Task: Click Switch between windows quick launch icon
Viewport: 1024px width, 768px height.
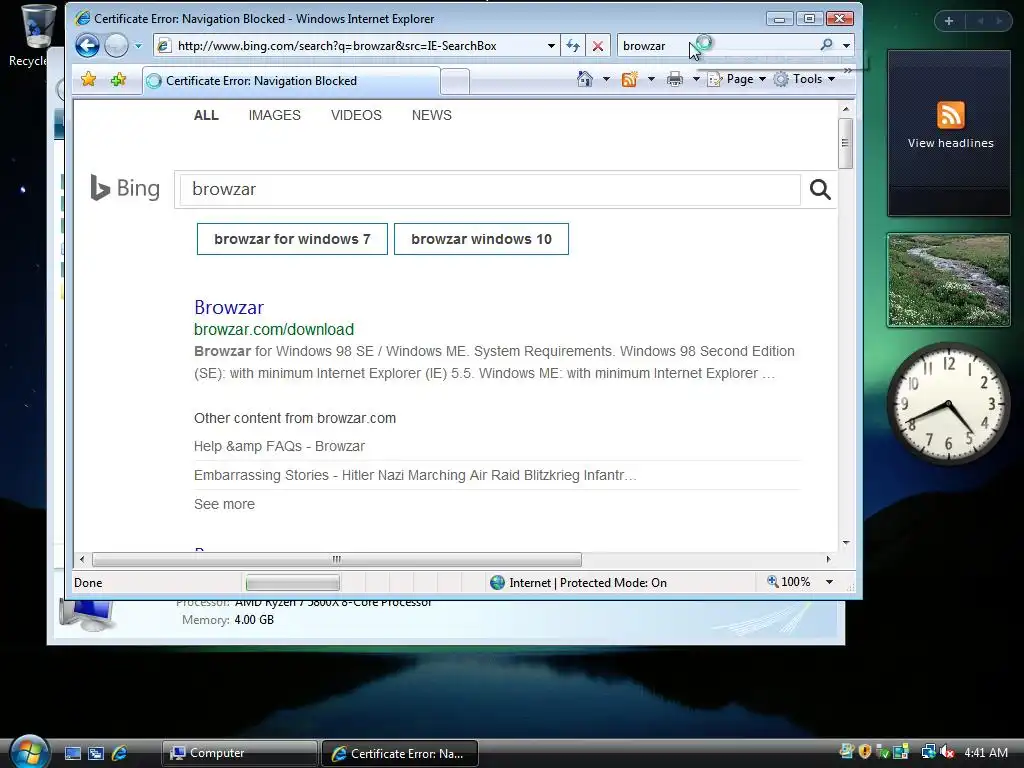Action: [x=95, y=753]
